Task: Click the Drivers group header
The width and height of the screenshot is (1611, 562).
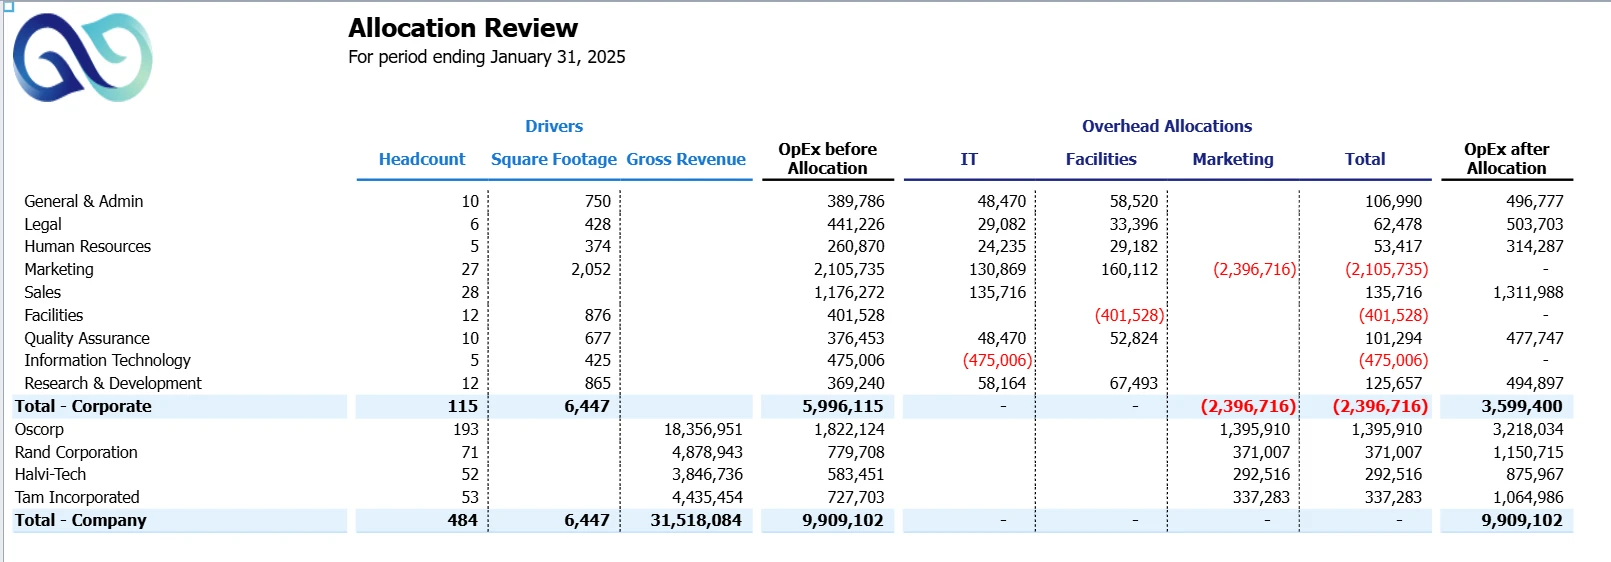Action: 554,126
